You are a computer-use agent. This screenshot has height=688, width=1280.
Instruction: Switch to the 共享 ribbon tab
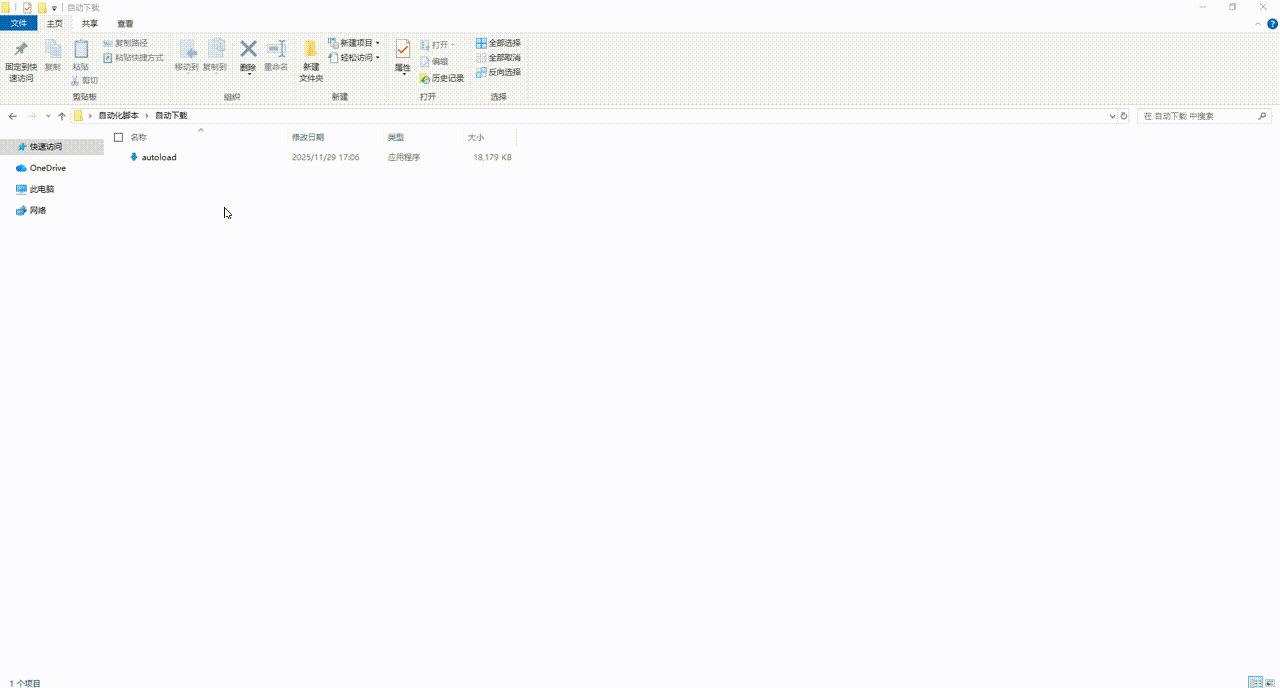[x=90, y=23]
